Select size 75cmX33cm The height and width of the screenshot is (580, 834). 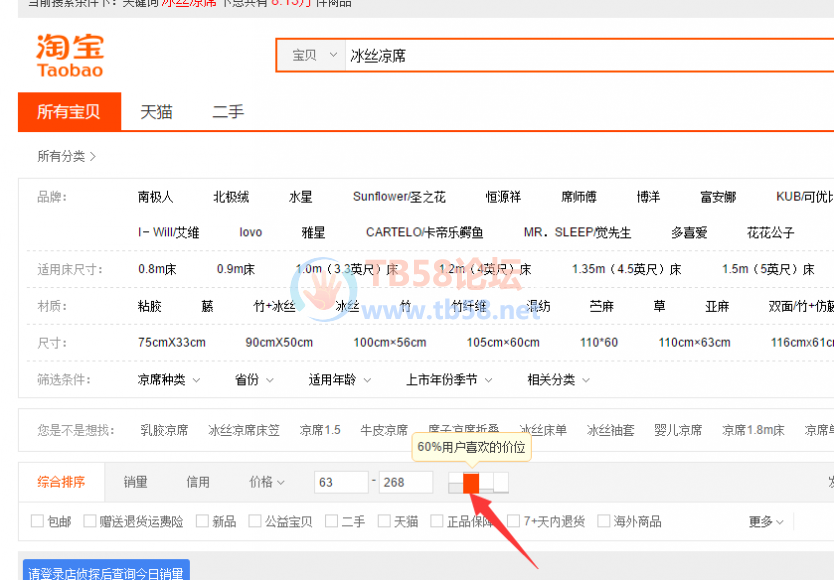point(172,343)
